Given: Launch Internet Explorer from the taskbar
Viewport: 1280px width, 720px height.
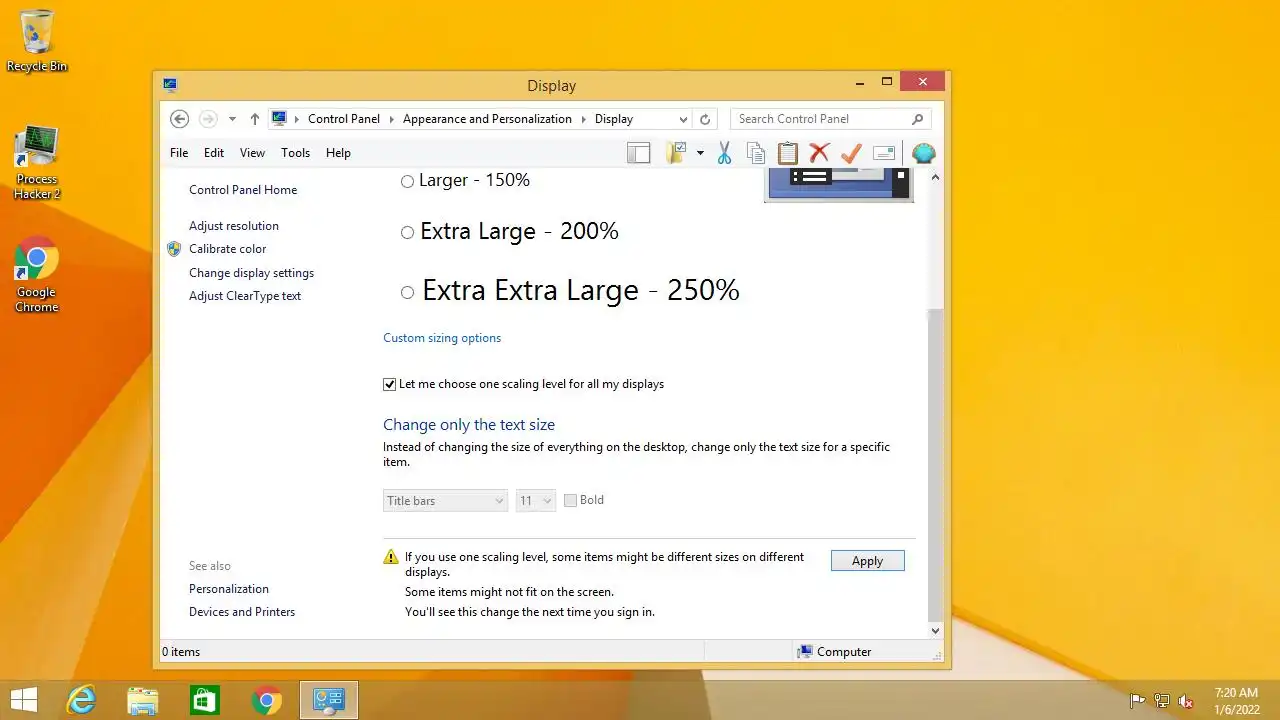Looking at the screenshot, I should 81,701.
